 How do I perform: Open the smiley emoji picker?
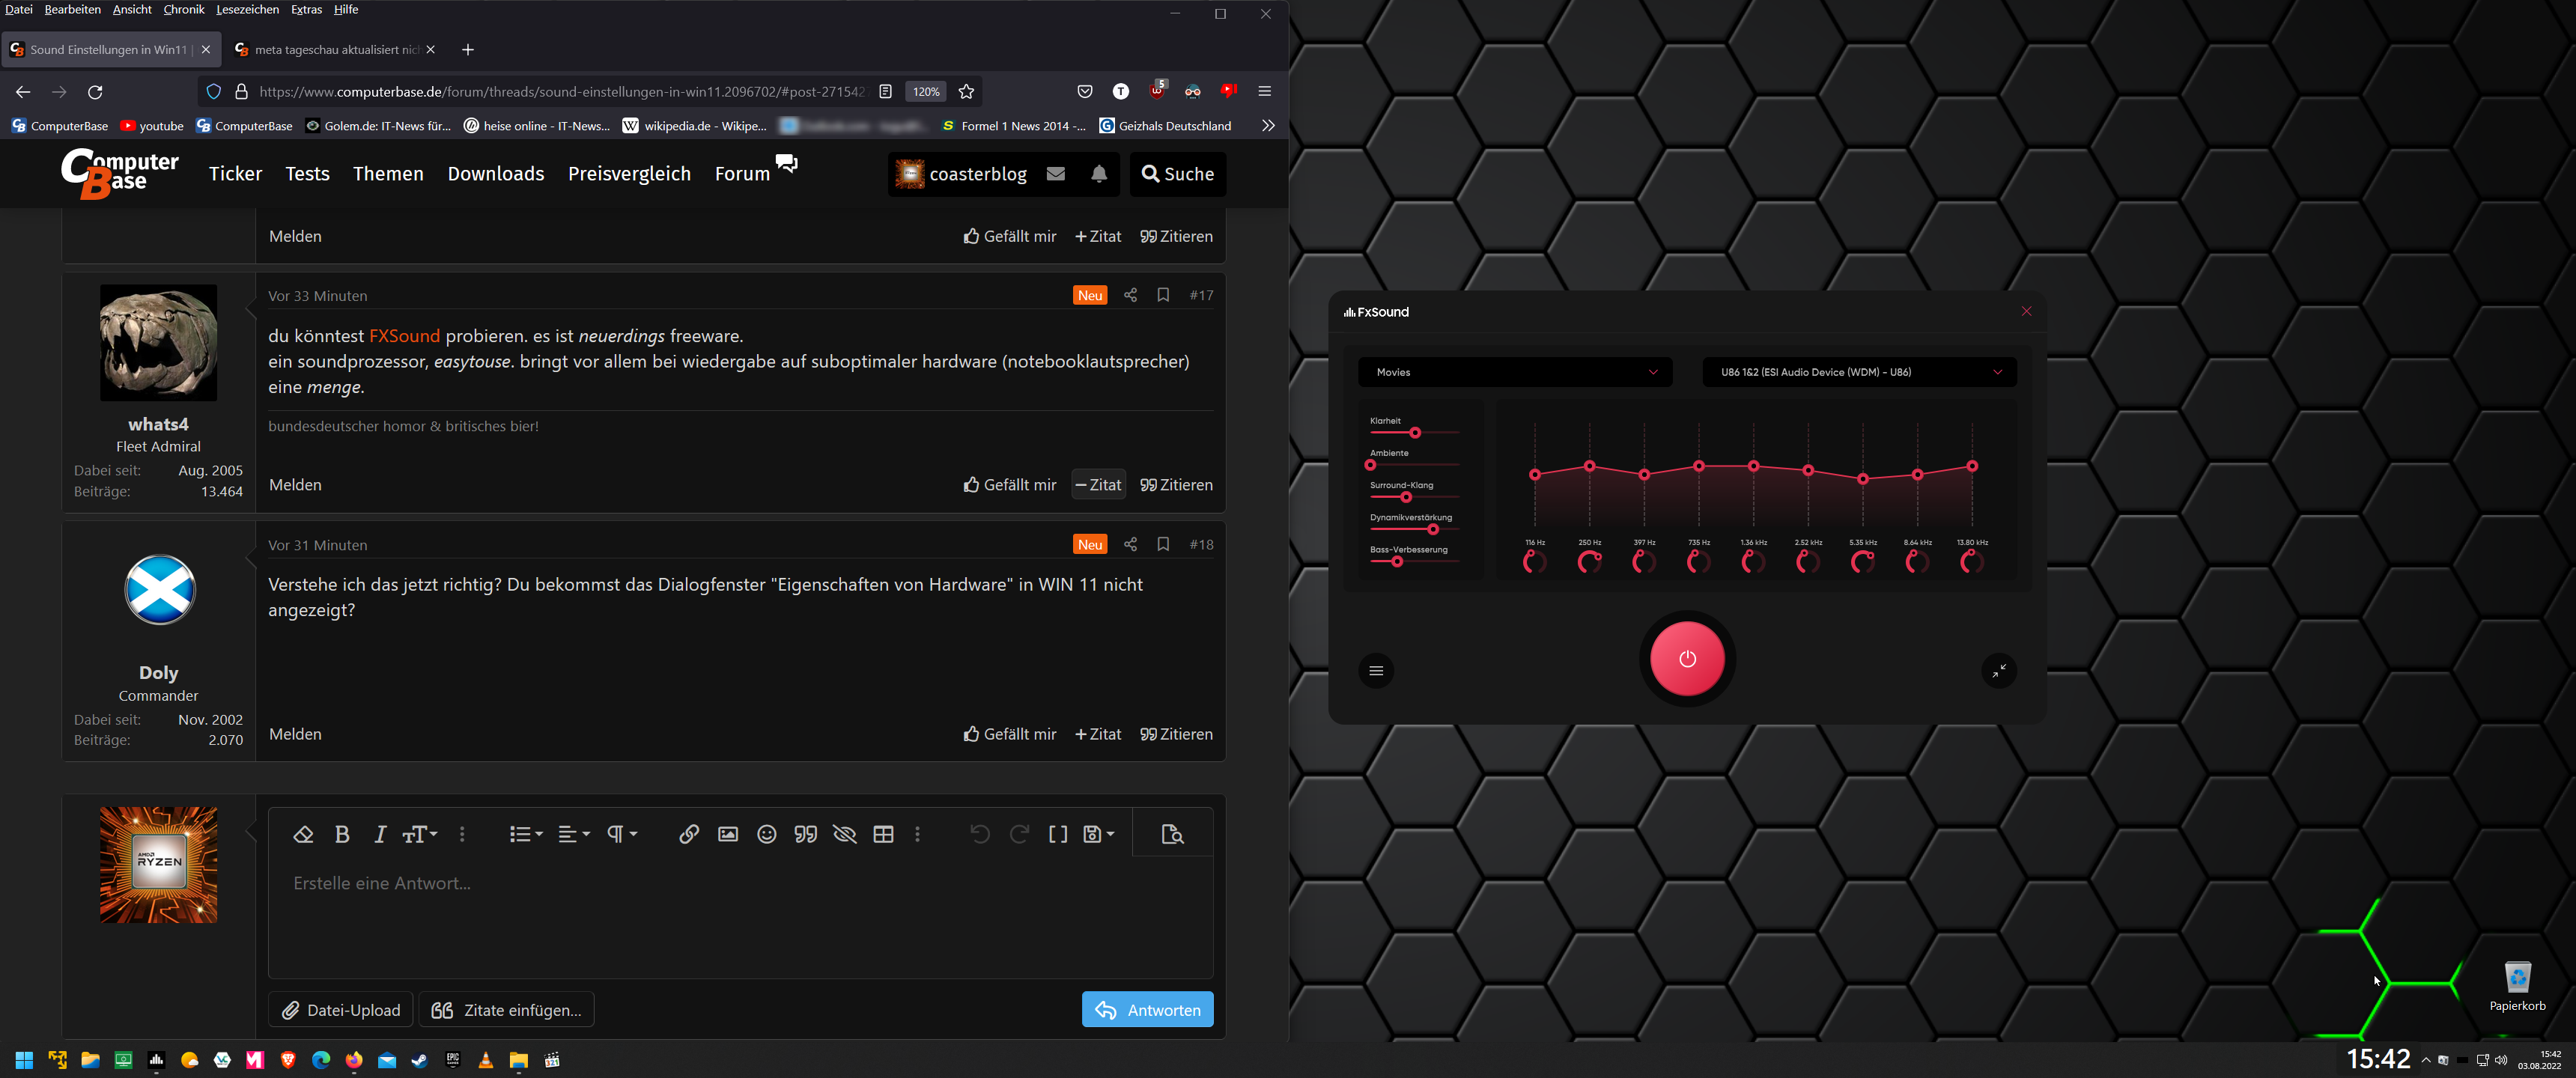(766, 834)
